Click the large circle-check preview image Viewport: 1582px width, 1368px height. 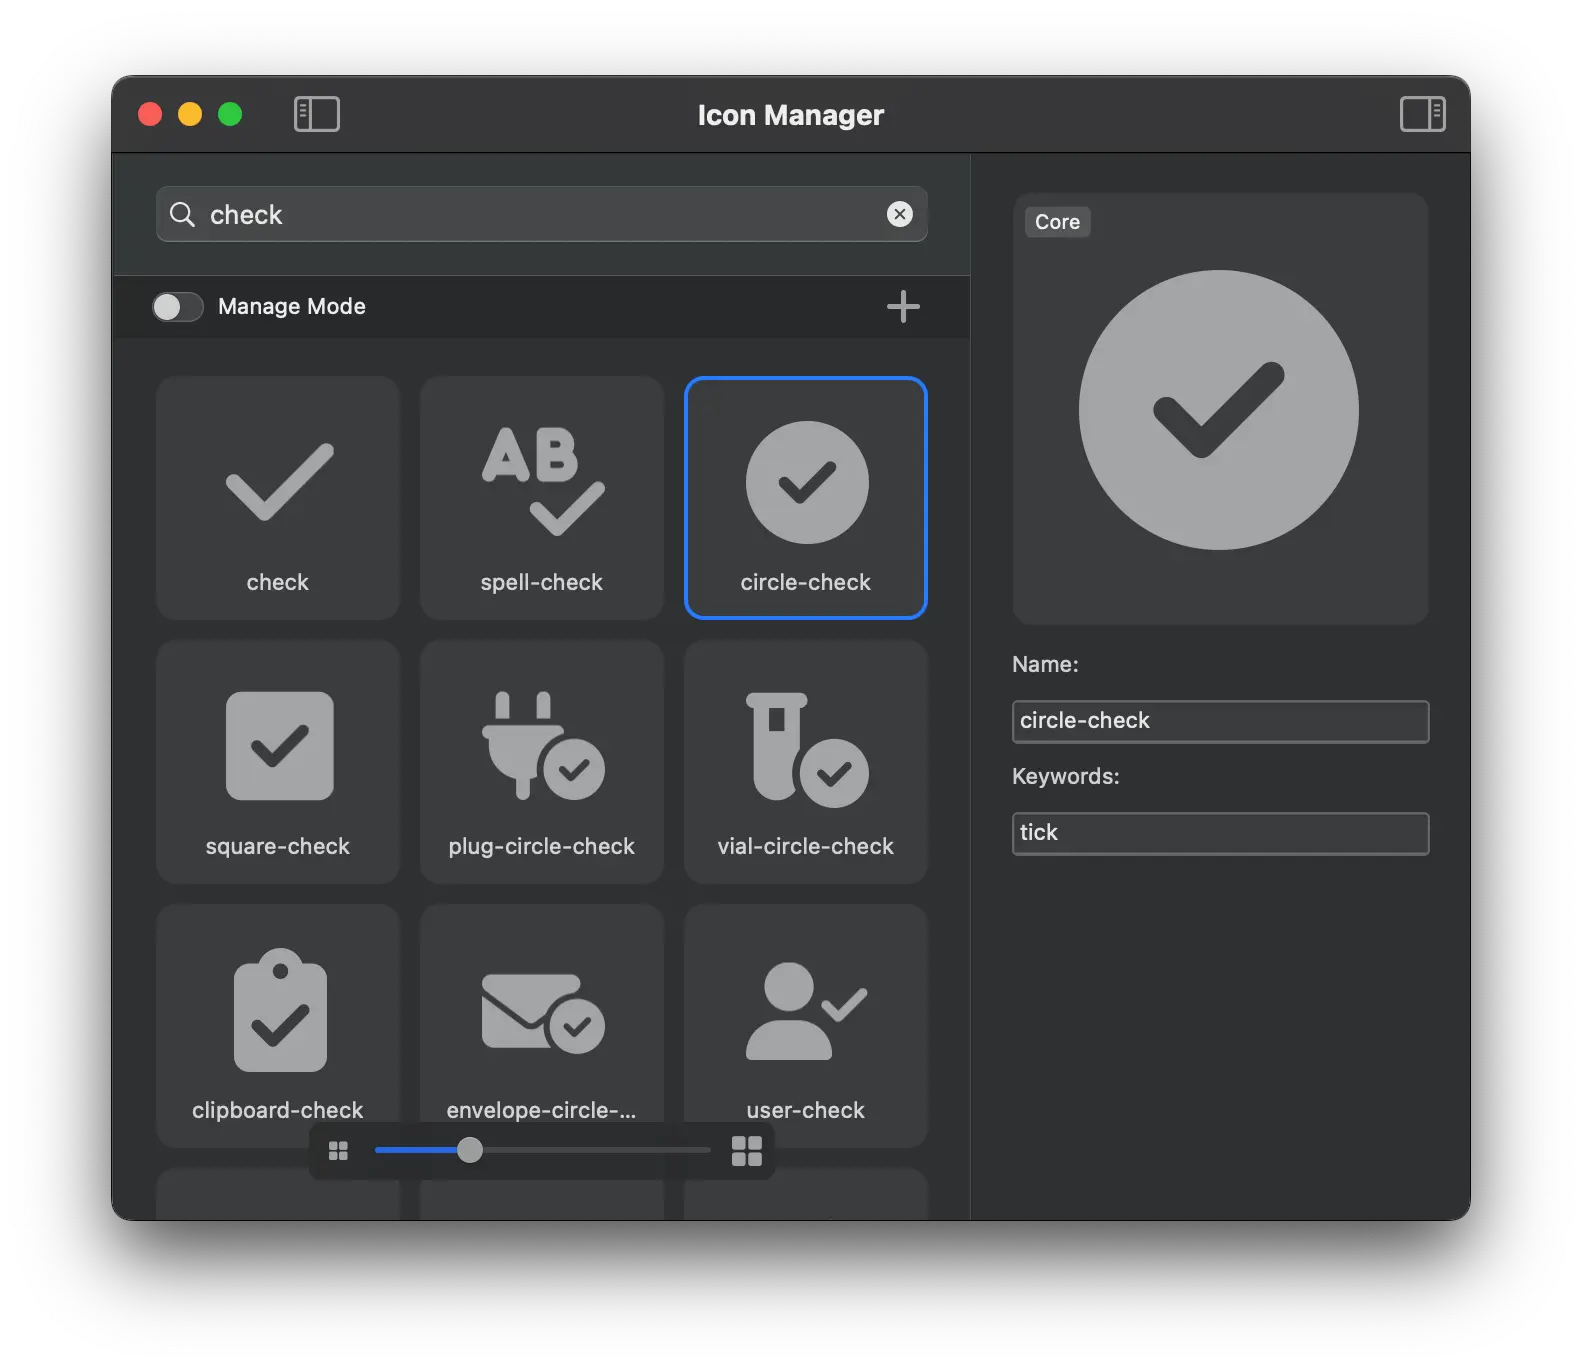point(1219,410)
